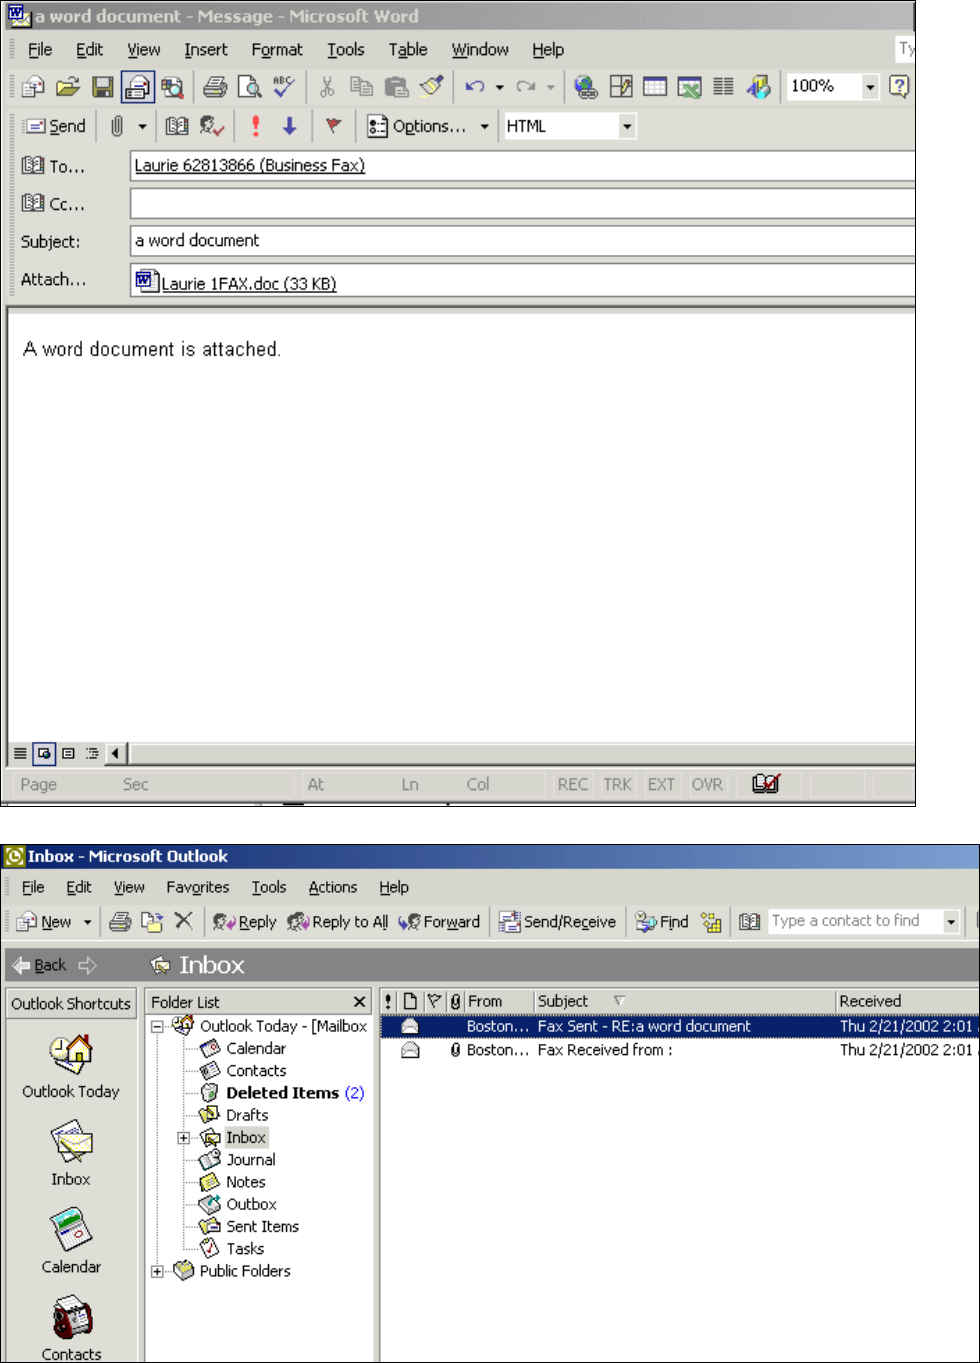Toggle OVR overtype mode in status bar
This screenshot has width=980, height=1363.
click(x=707, y=785)
